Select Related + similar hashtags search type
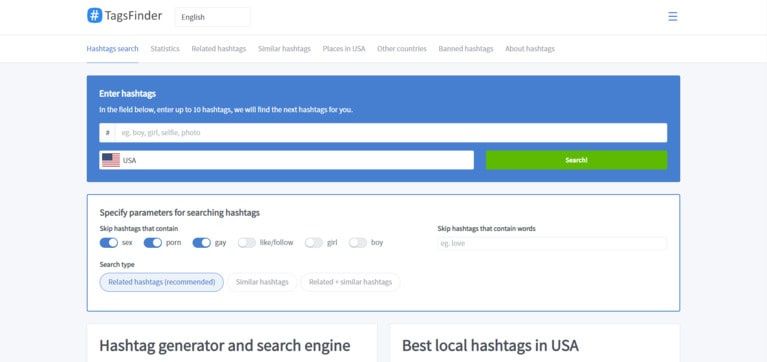767x362 pixels. pos(350,282)
